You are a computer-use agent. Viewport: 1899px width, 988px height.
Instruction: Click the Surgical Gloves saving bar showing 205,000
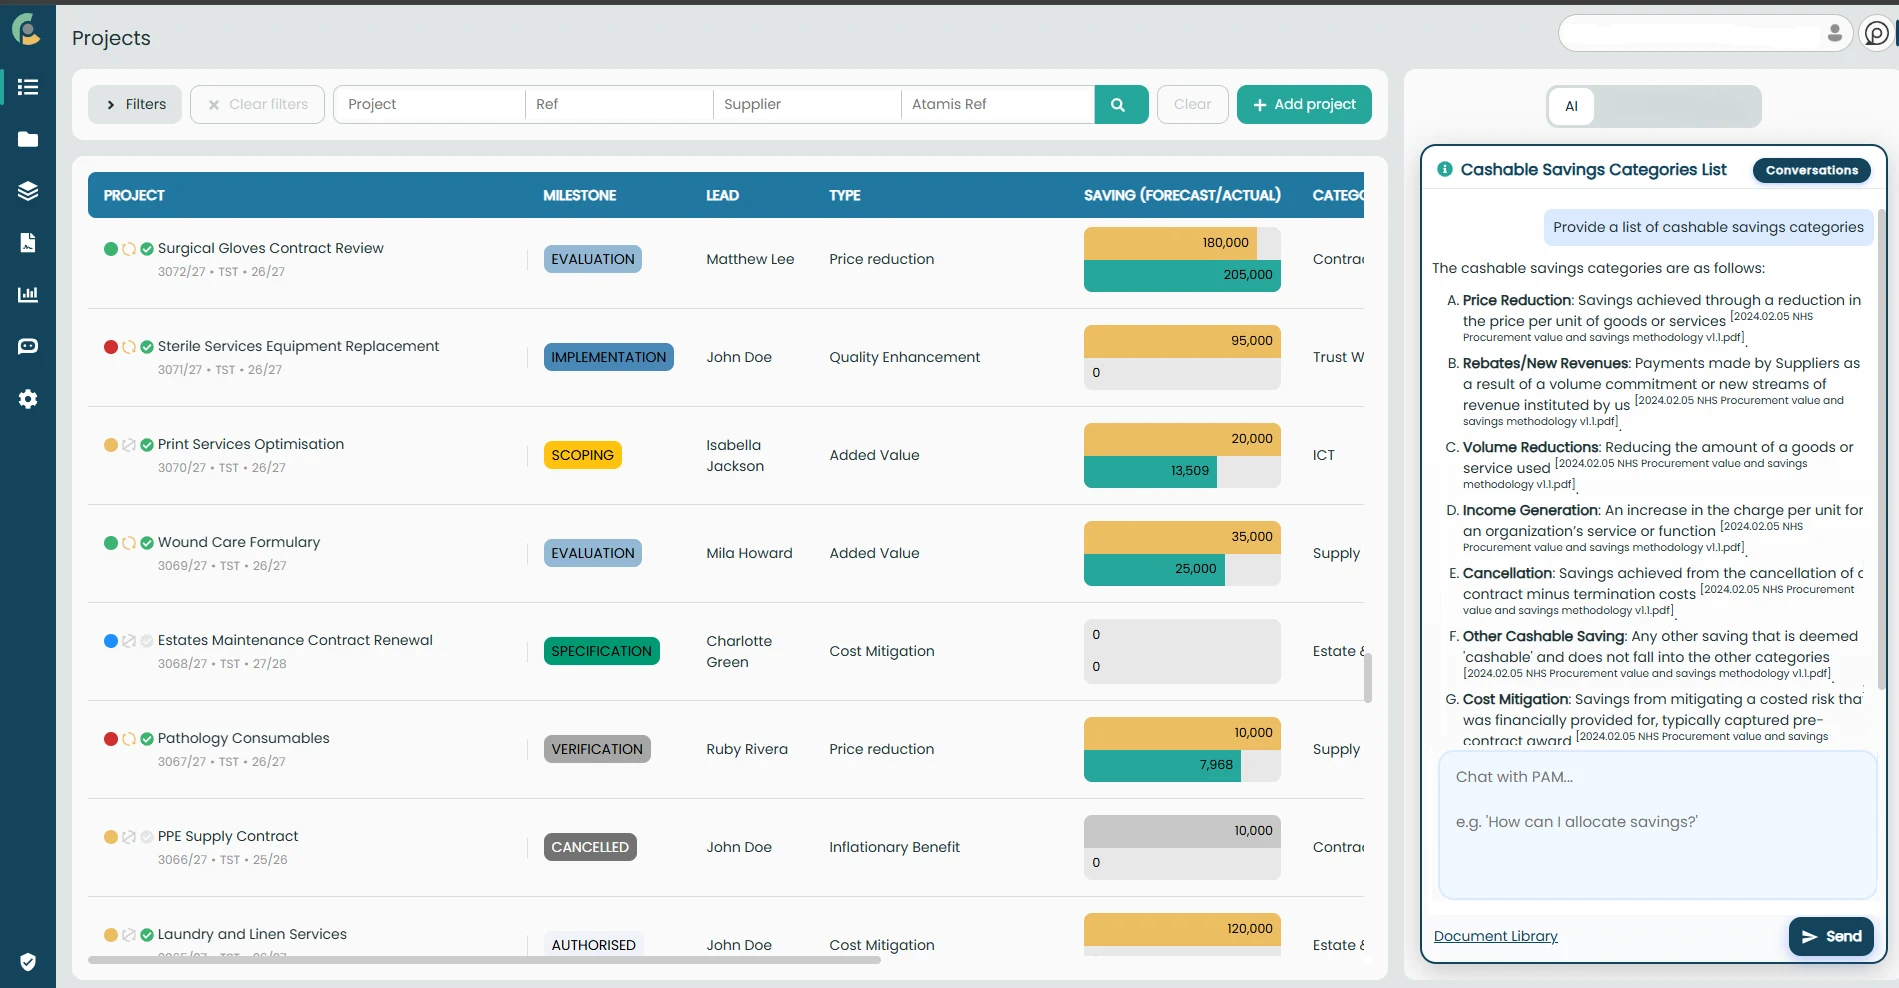(x=1182, y=275)
